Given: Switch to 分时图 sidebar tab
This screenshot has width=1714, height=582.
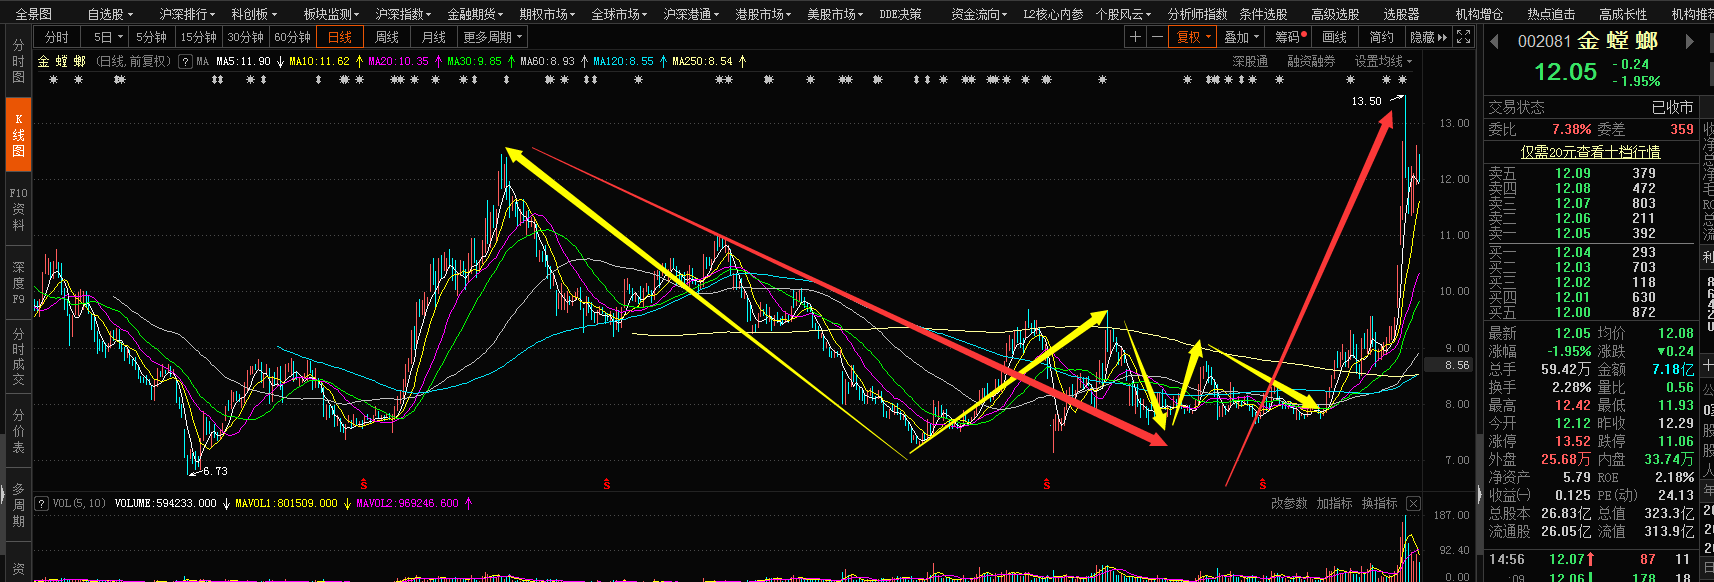Looking at the screenshot, I should (x=18, y=61).
